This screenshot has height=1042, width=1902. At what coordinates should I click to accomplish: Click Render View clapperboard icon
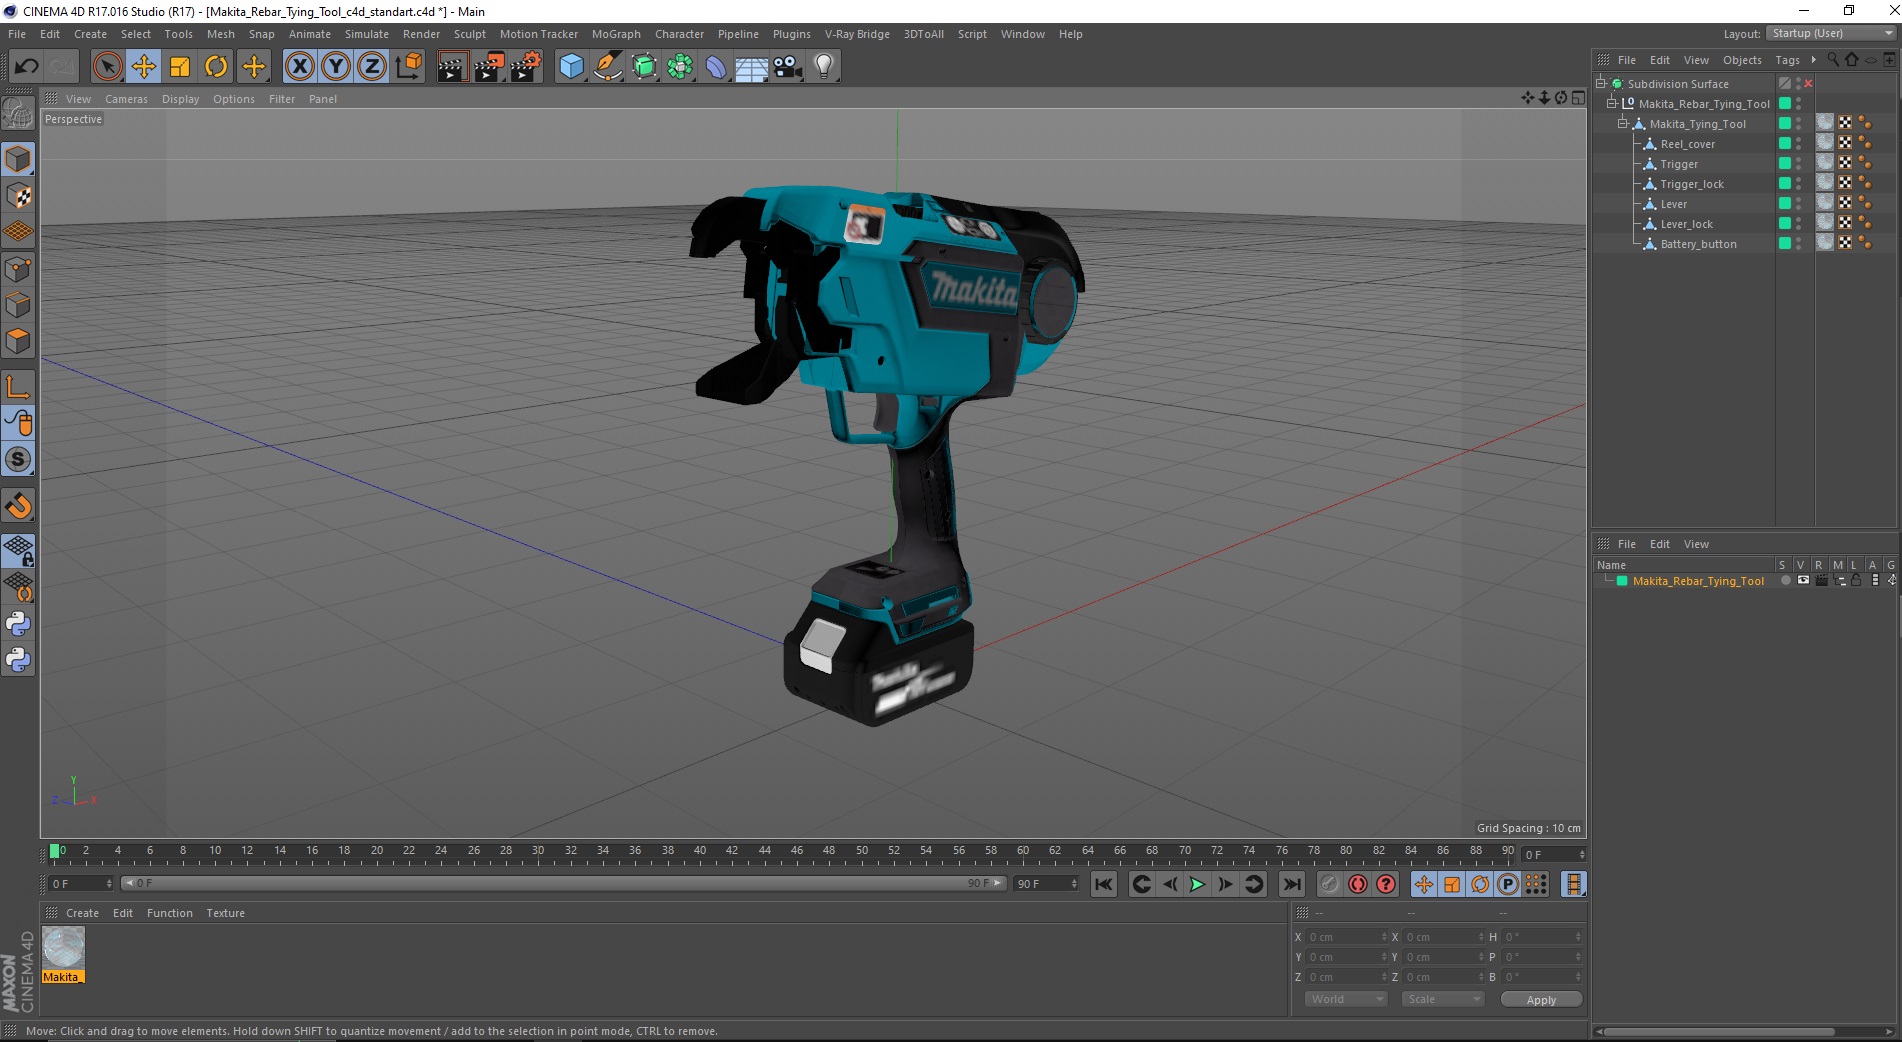452,67
